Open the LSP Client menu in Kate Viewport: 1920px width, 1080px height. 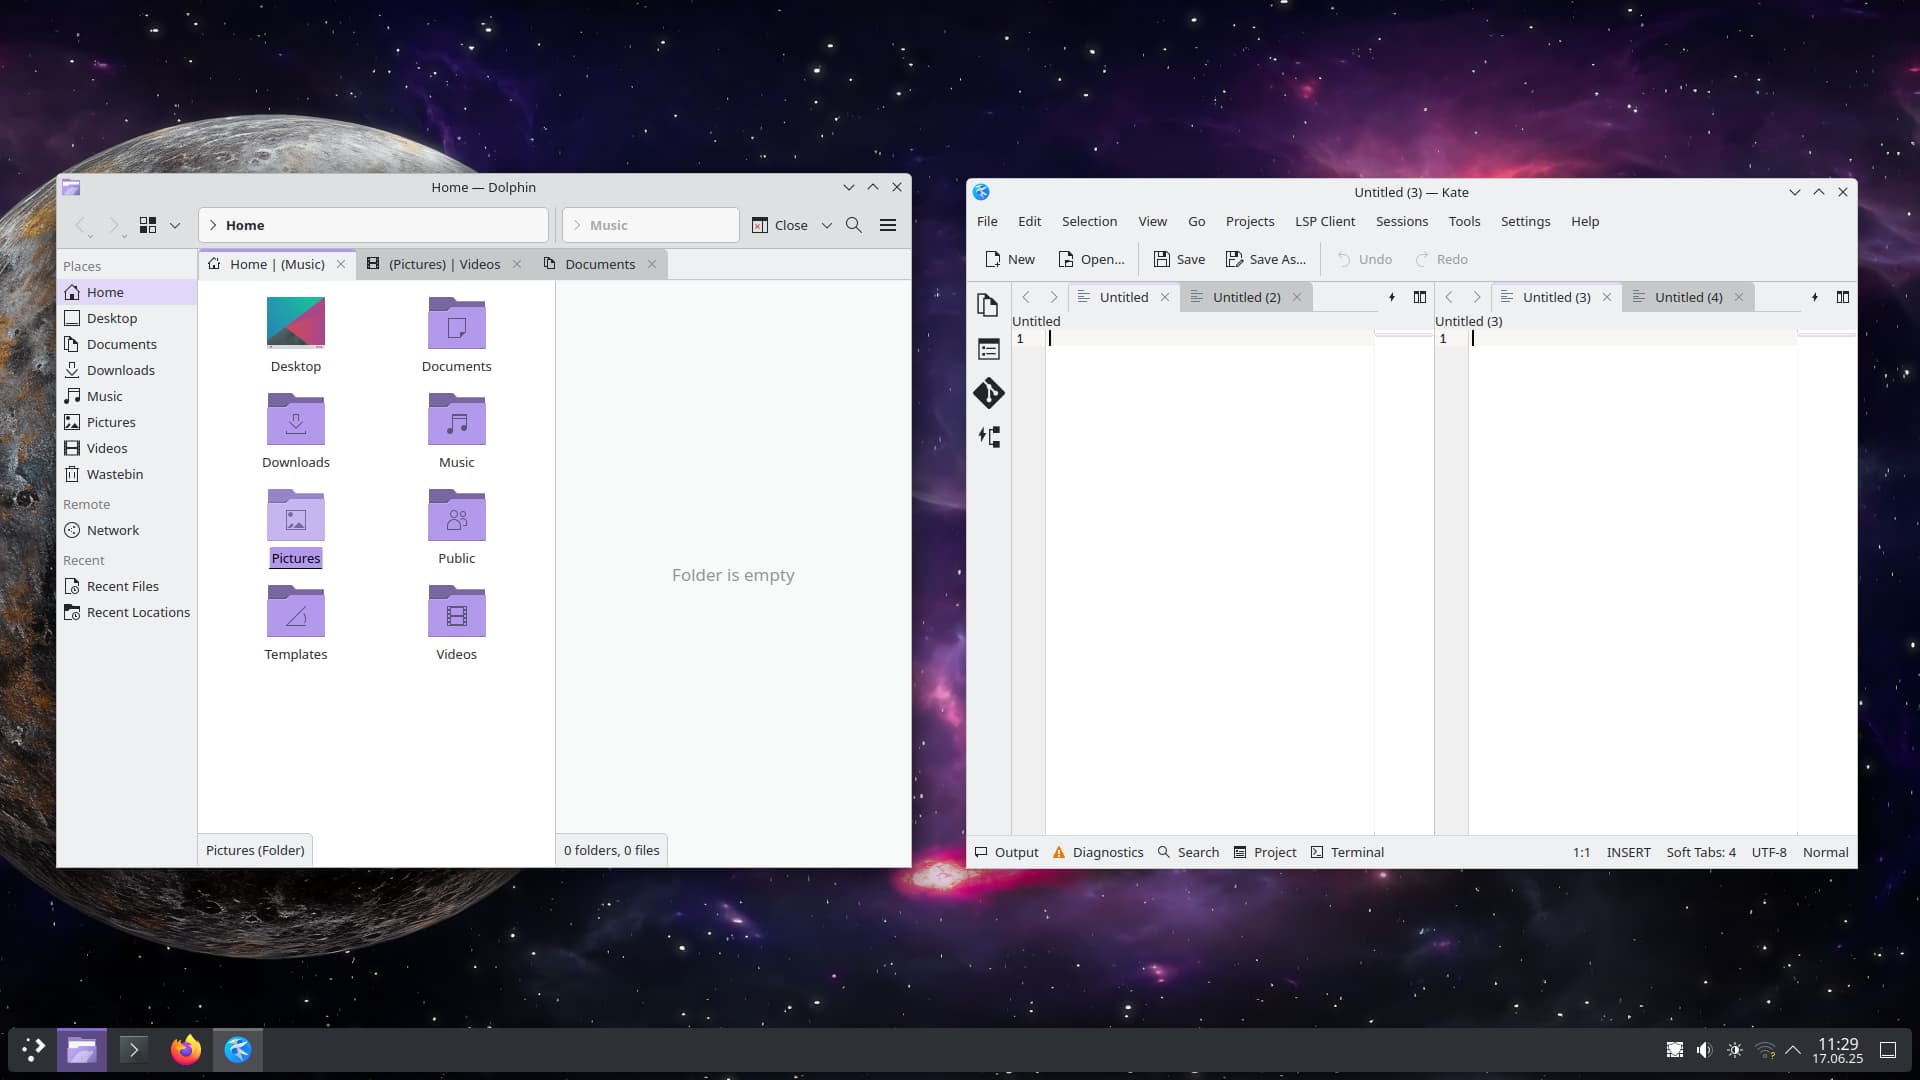pos(1325,221)
